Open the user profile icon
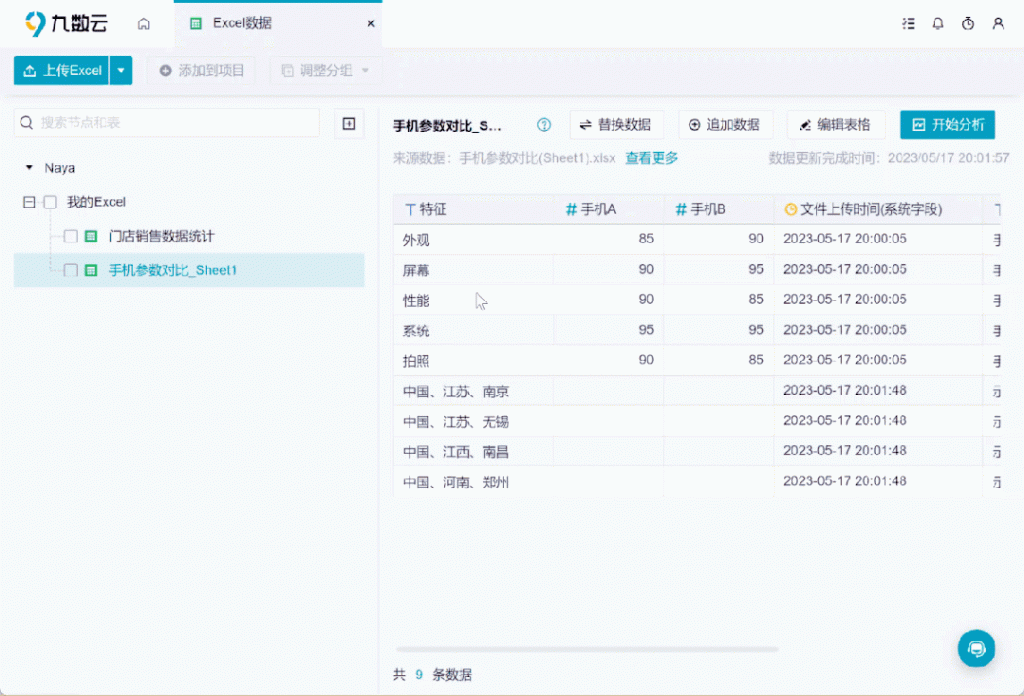Viewport: 1024px width, 696px height. click(998, 23)
